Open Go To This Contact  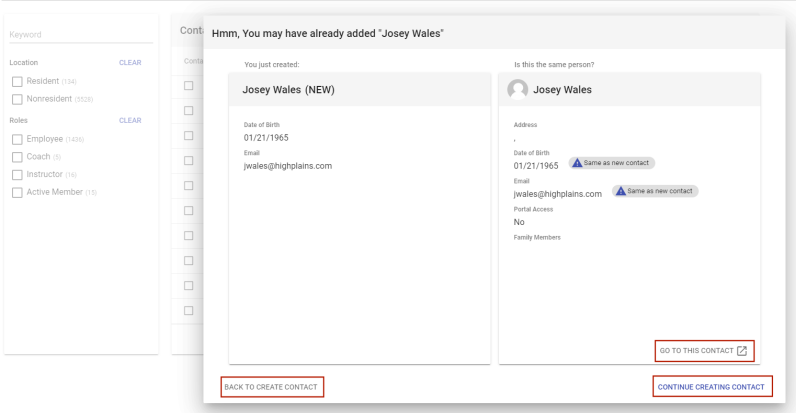(696, 351)
